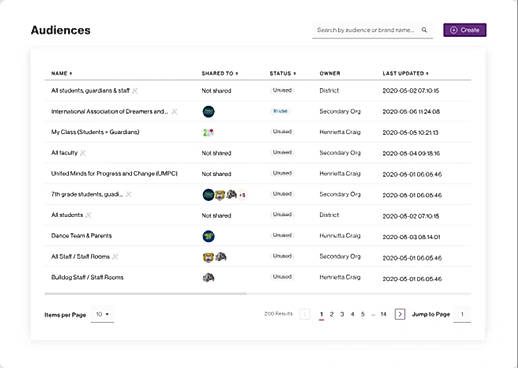Go to page 14
518x368 pixels.
383,314
